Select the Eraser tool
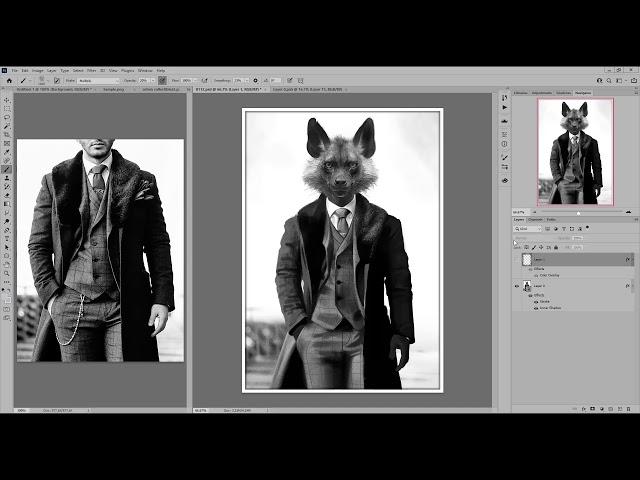This screenshot has width=640, height=480. pyautogui.click(x=7, y=196)
